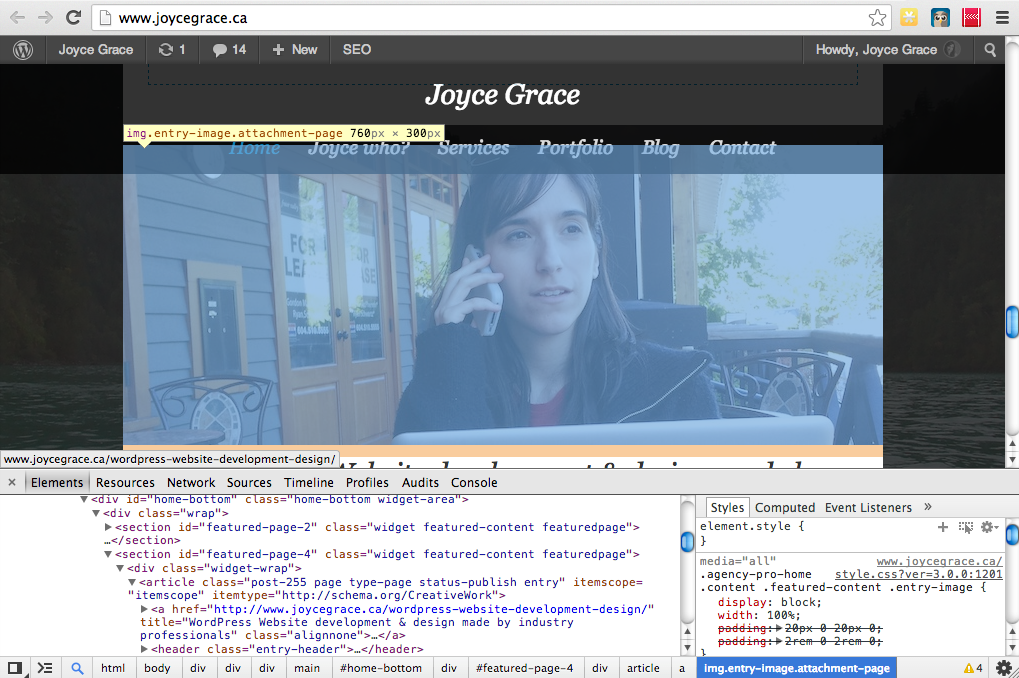
Task: Bookmark this page with the star icon
Action: point(877,17)
